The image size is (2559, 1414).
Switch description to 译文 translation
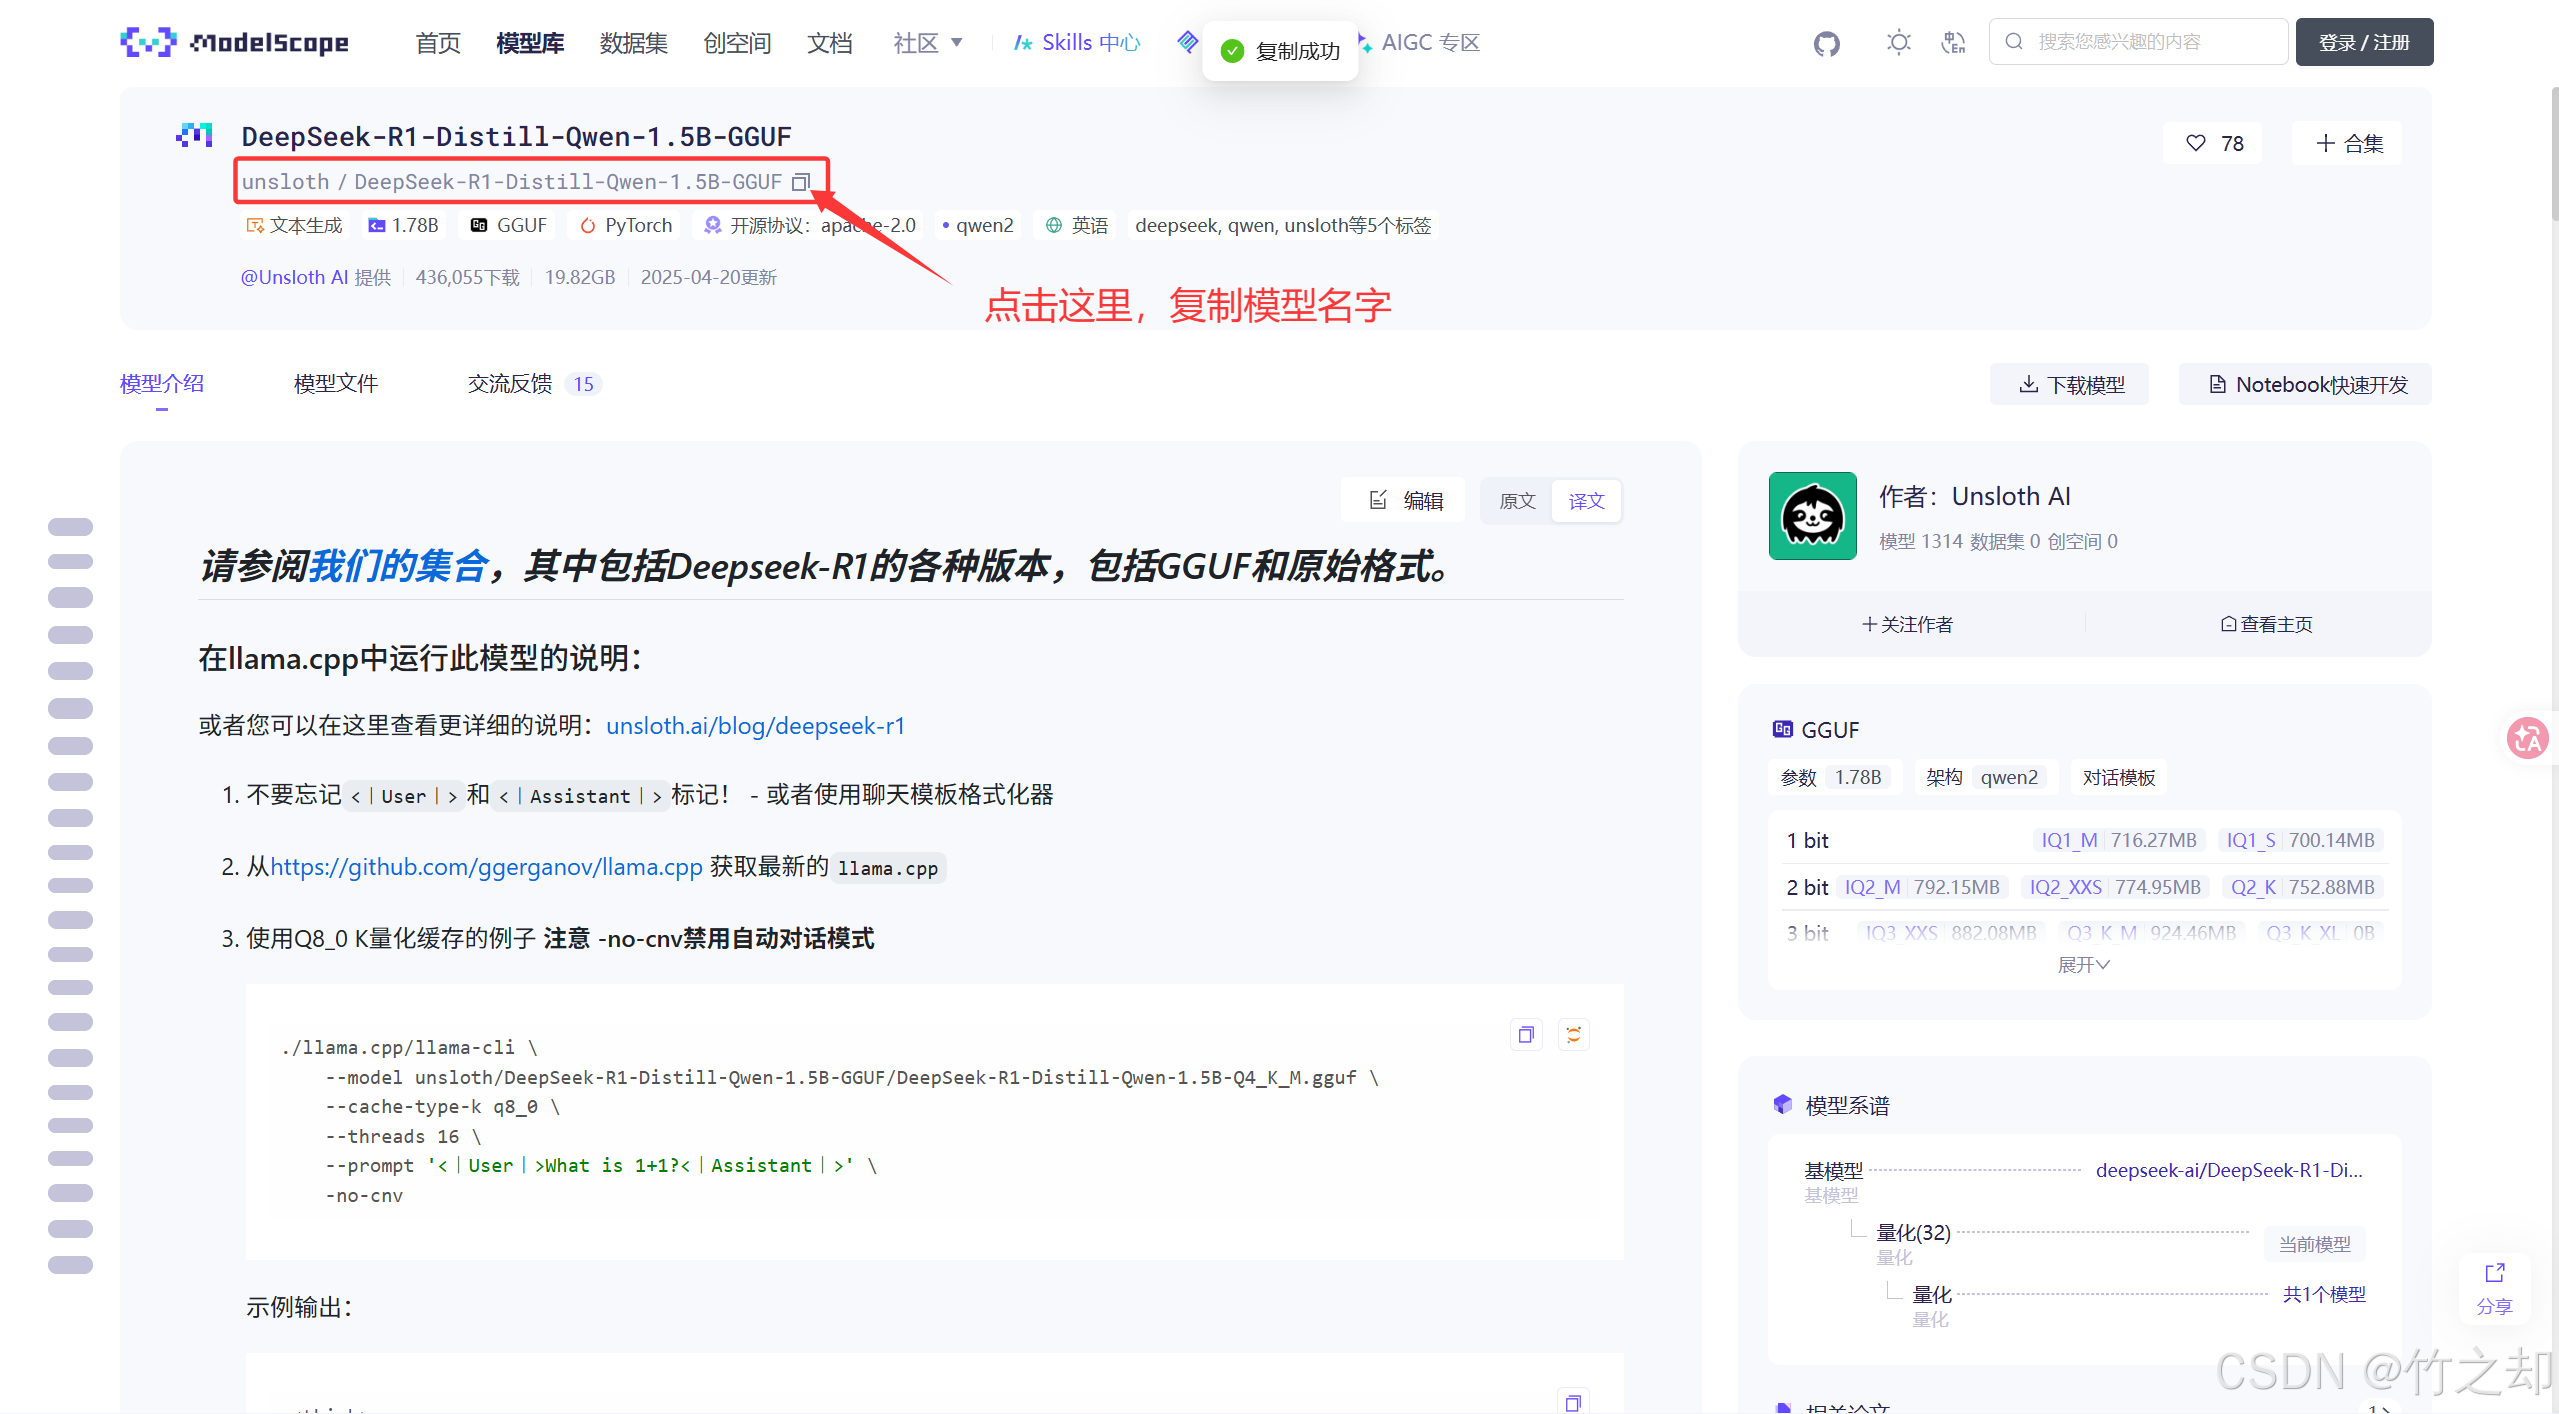1585,501
